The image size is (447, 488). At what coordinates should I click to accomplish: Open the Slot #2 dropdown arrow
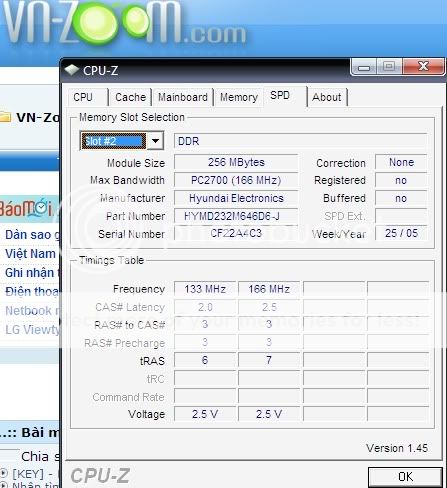point(155,141)
